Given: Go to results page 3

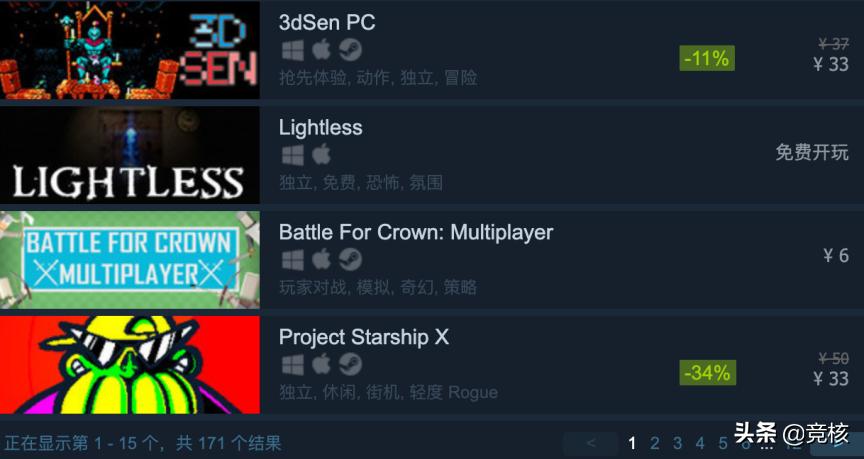Looking at the screenshot, I should coord(677,443).
